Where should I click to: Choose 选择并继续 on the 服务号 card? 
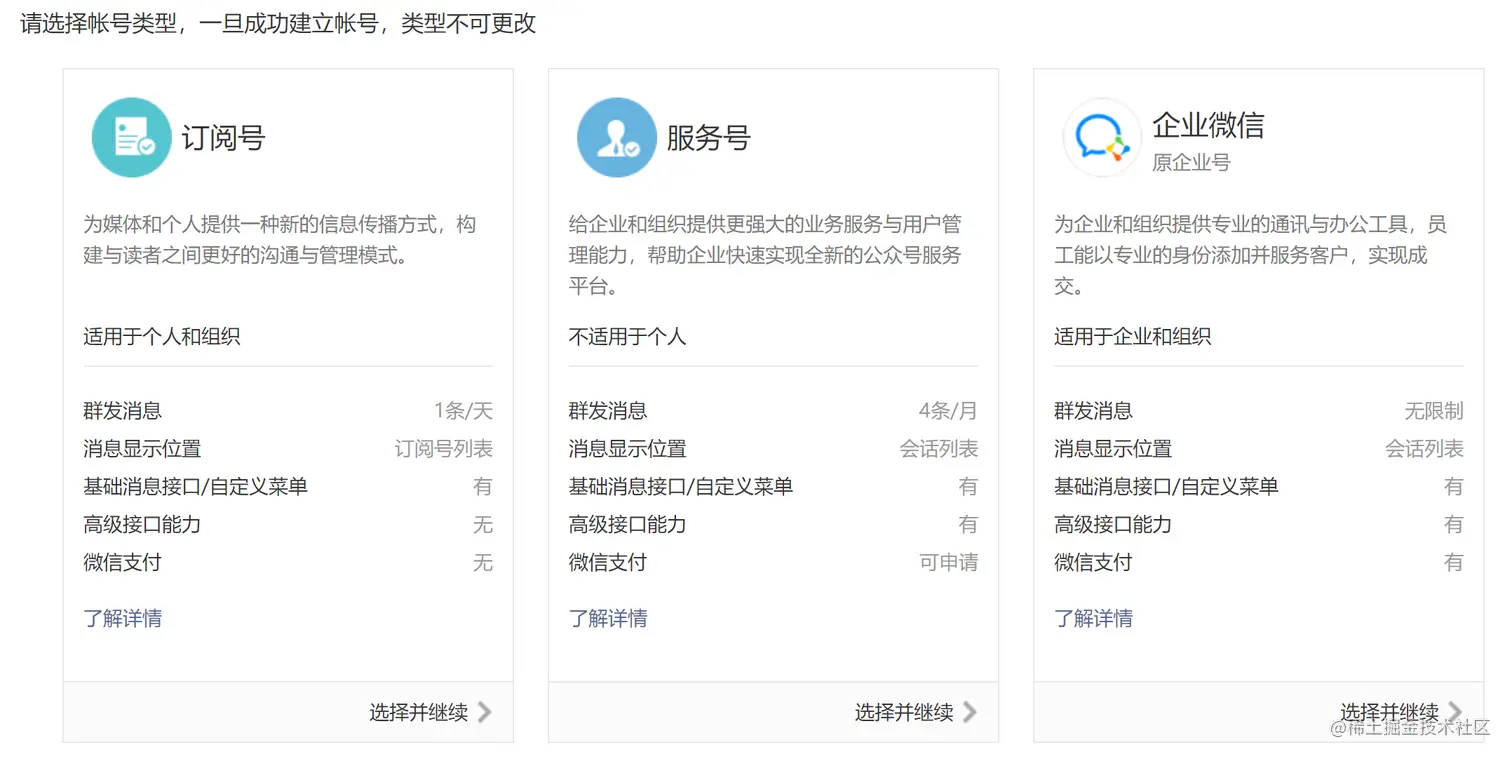click(x=915, y=712)
